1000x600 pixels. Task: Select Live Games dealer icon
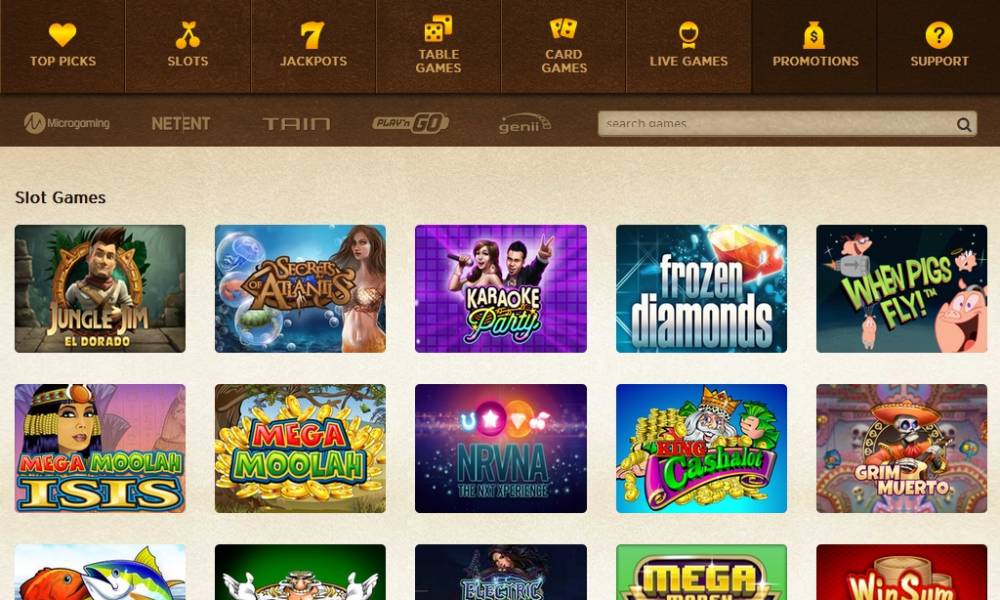(689, 35)
